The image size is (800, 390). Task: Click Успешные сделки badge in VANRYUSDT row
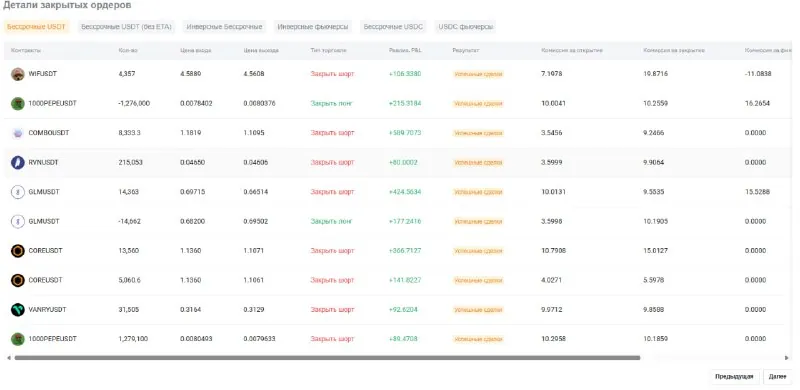click(478, 310)
